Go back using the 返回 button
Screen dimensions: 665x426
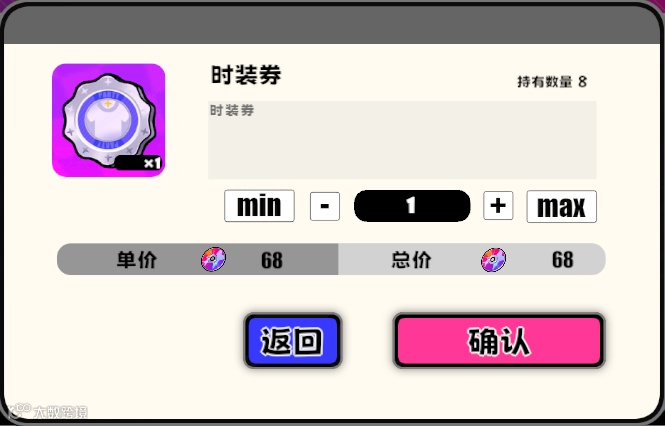tap(293, 341)
